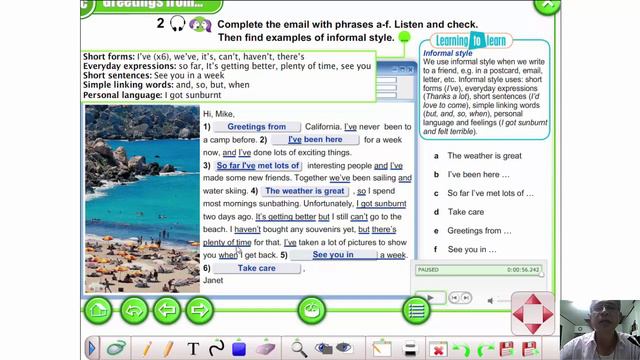This screenshot has width=640, height=360.
Task: Click blank 6 'Take care' field
Action: [257, 268]
